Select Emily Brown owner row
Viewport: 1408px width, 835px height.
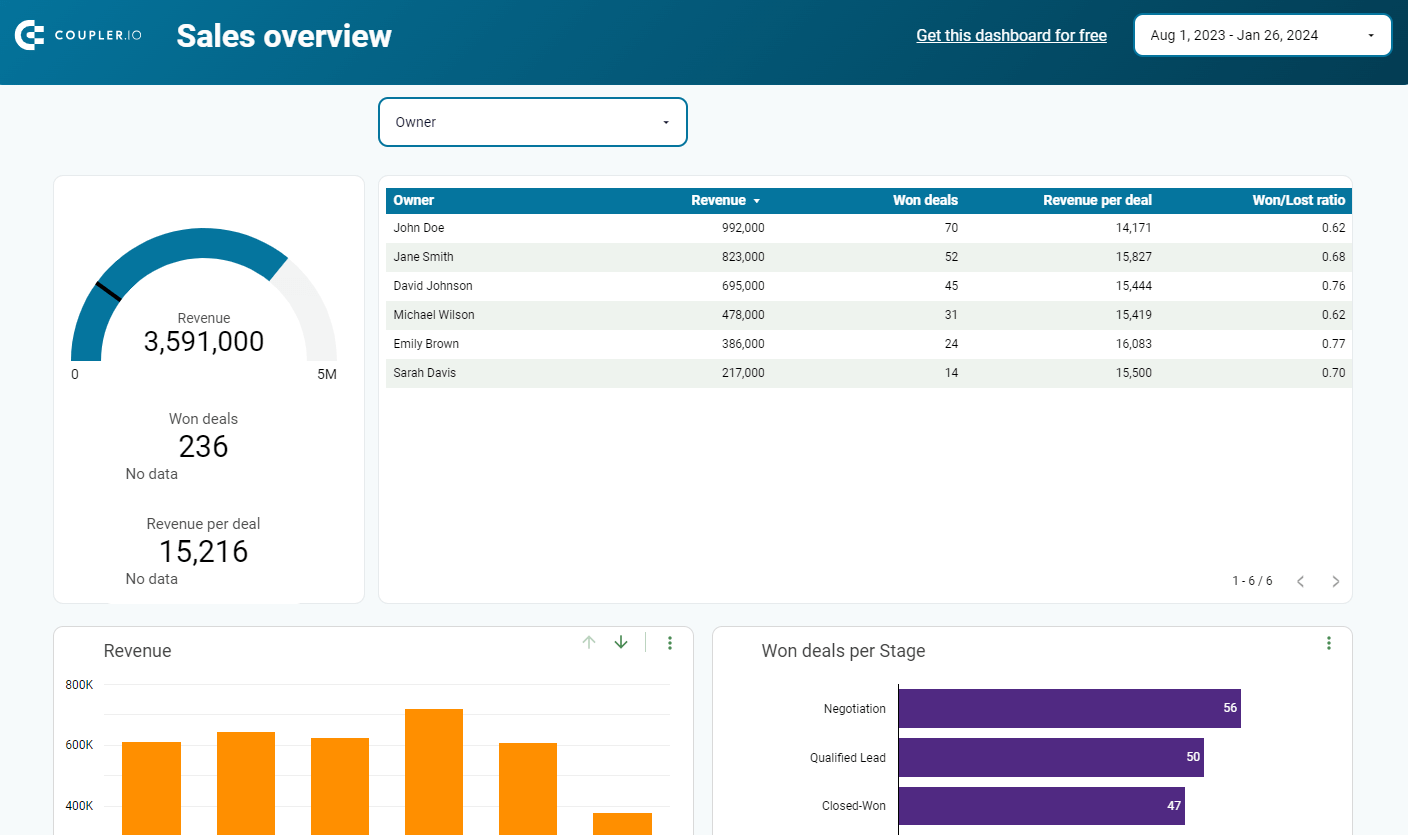(x=868, y=344)
